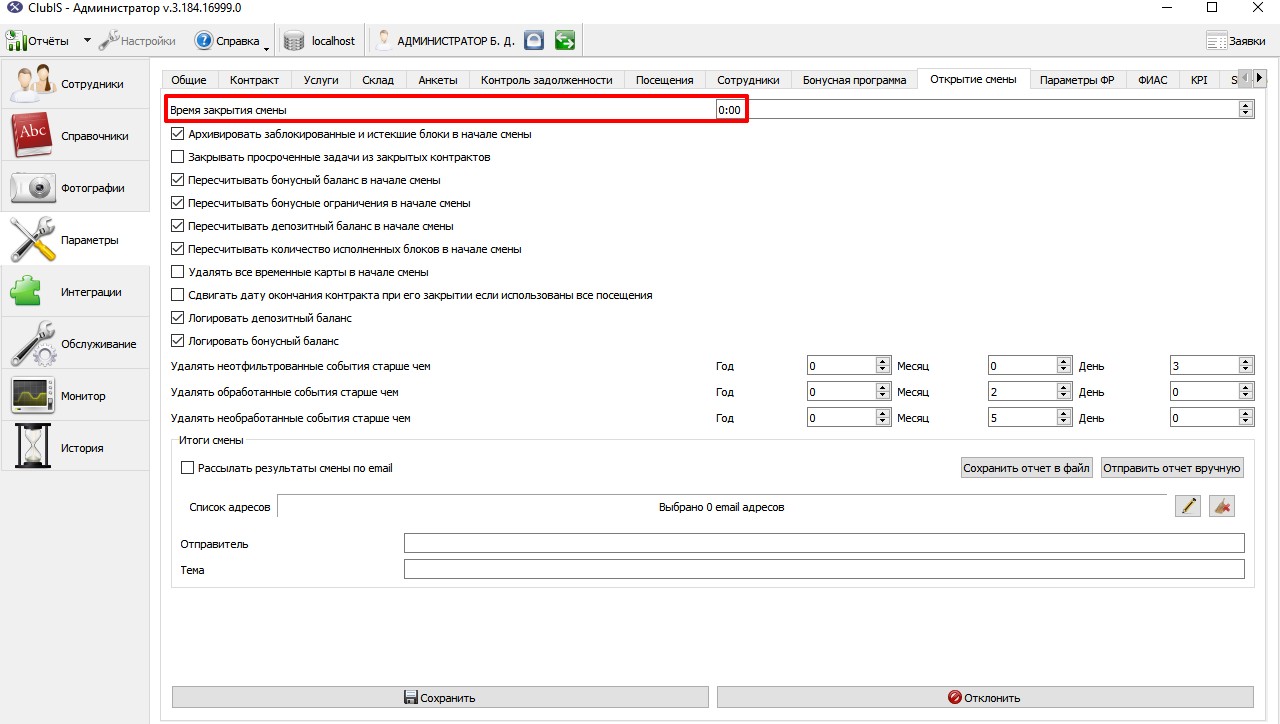The height and width of the screenshot is (724, 1280).
Task: Switch to the Бонусная программа tab
Action: pos(854,80)
